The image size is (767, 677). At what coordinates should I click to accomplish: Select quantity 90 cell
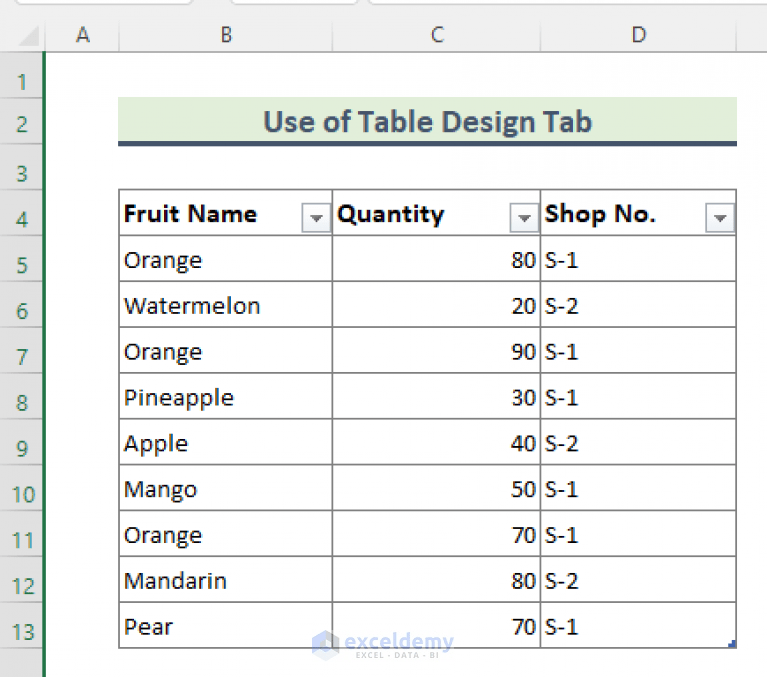point(436,350)
